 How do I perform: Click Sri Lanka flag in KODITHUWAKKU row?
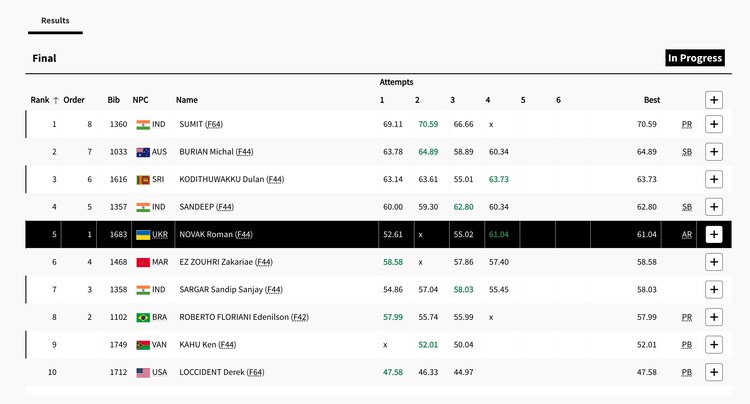click(x=142, y=179)
